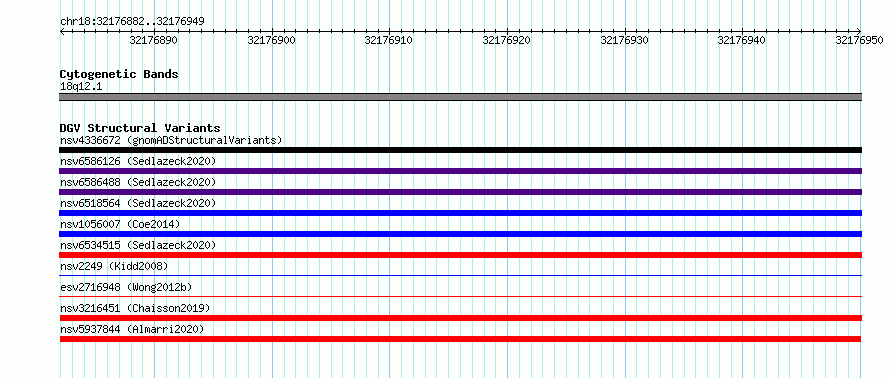Click the 32176940 ruler position label
The height and width of the screenshot is (378, 890).
click(742, 40)
